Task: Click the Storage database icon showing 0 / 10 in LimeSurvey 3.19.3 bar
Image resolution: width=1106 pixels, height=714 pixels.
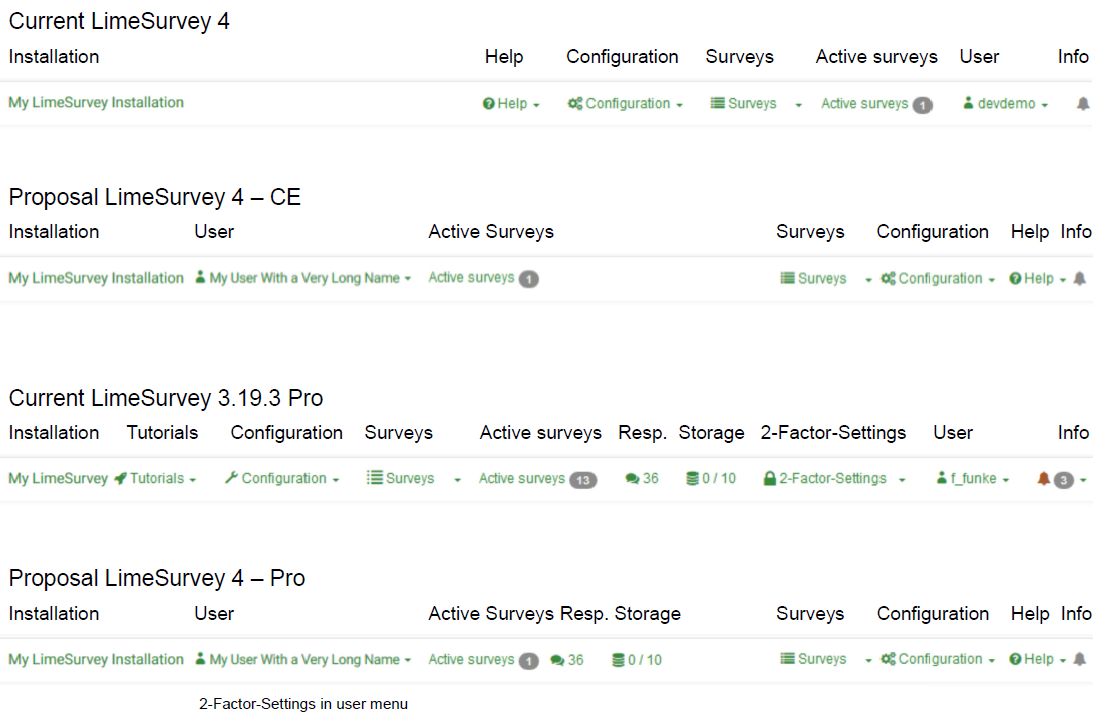Action: coord(692,479)
